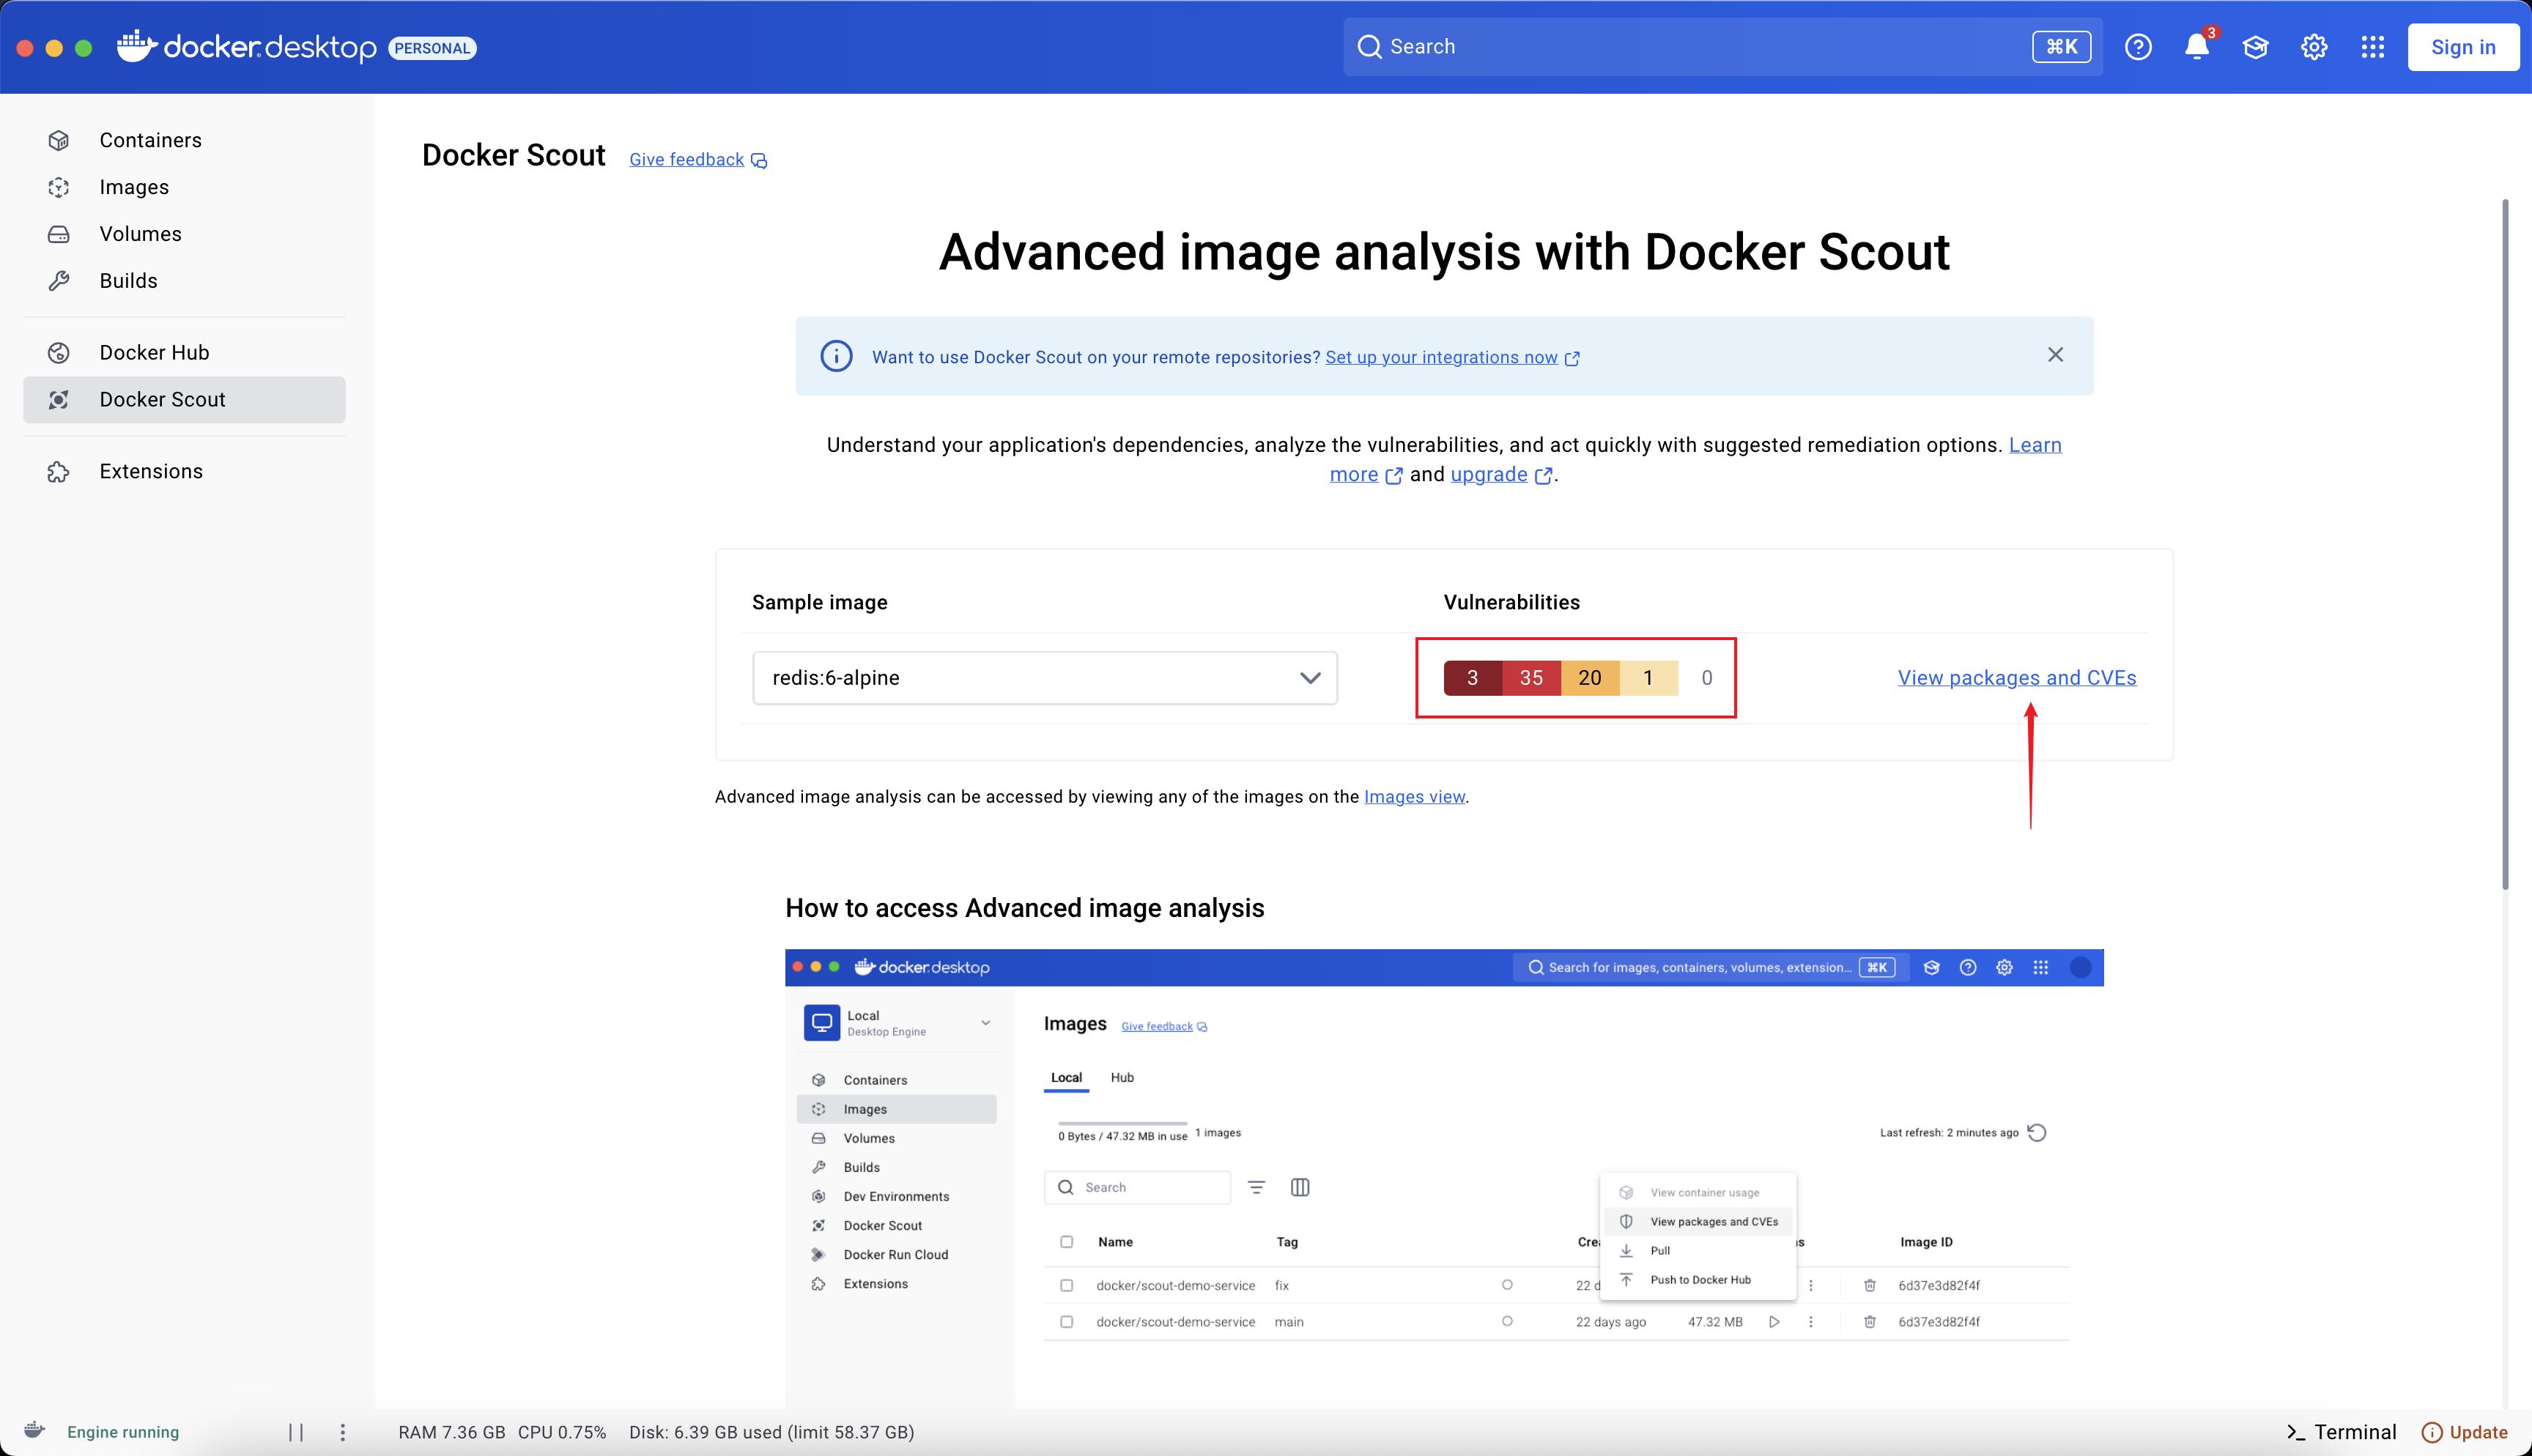The image size is (2532, 1456).
Task: Click the ⌘K shortcut badge
Action: (x=2061, y=47)
